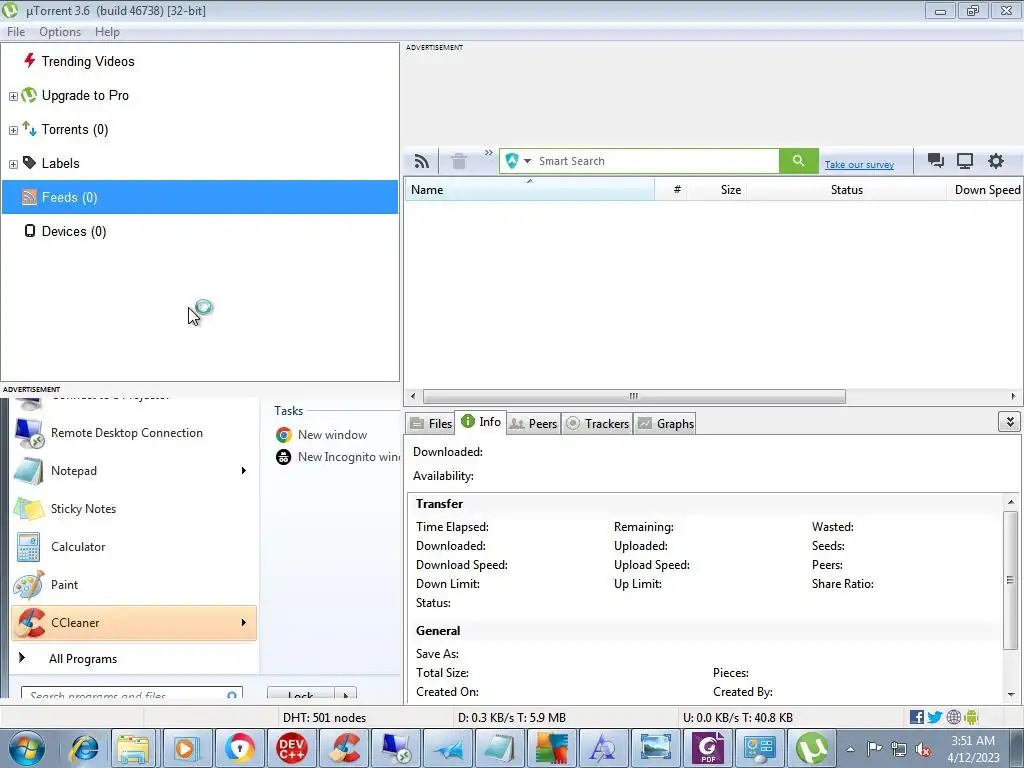Viewport: 1024px width, 768px height.
Task: Click the torrent list horizontal scrollbar thumb
Action: point(634,396)
